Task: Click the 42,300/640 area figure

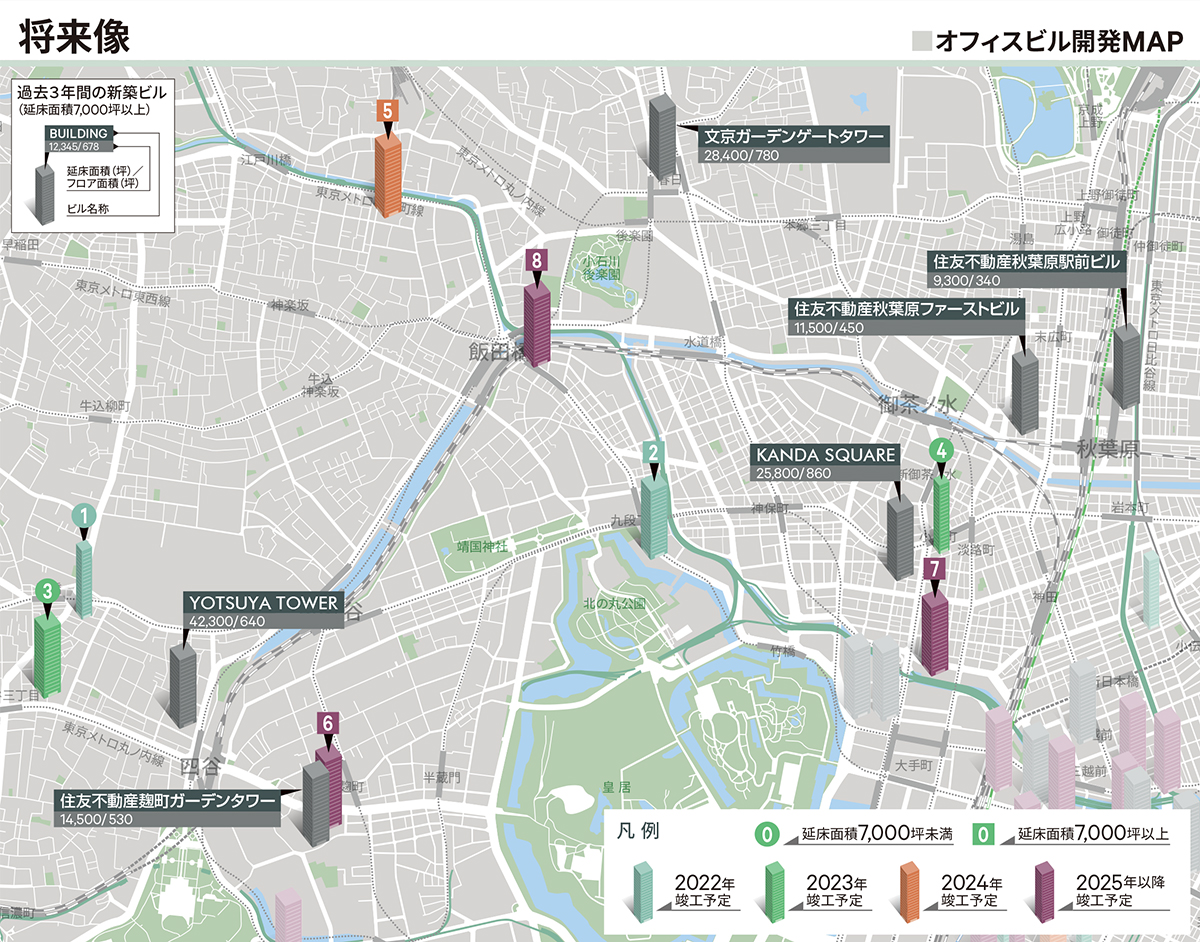Action: pyautogui.click(x=225, y=621)
